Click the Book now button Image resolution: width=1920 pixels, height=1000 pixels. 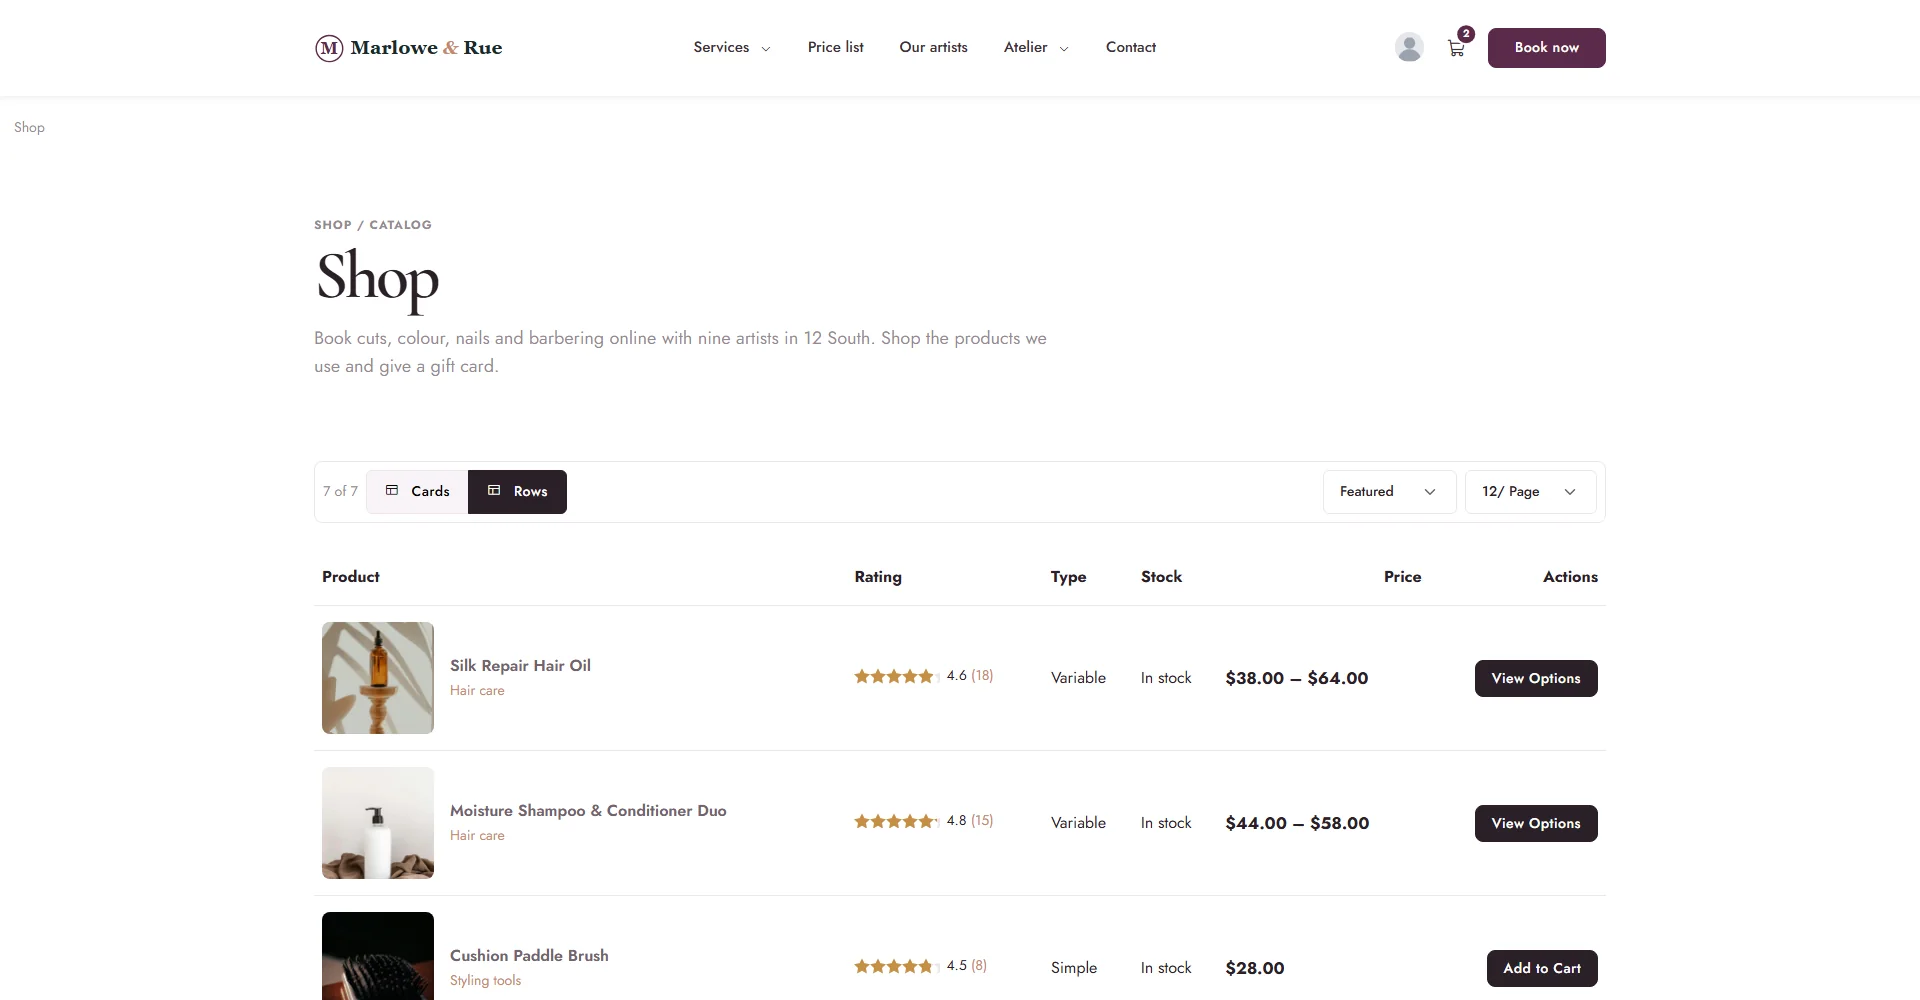point(1546,48)
